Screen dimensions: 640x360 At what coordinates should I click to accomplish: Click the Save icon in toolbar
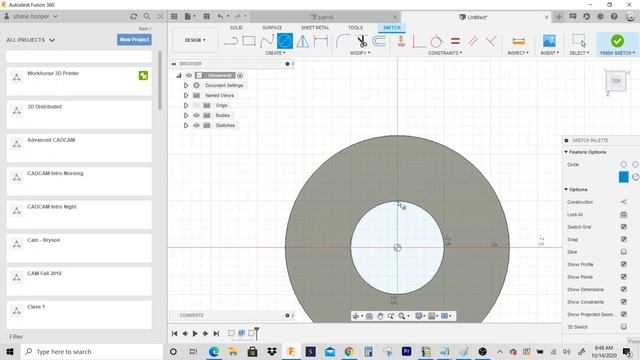click(x=207, y=16)
